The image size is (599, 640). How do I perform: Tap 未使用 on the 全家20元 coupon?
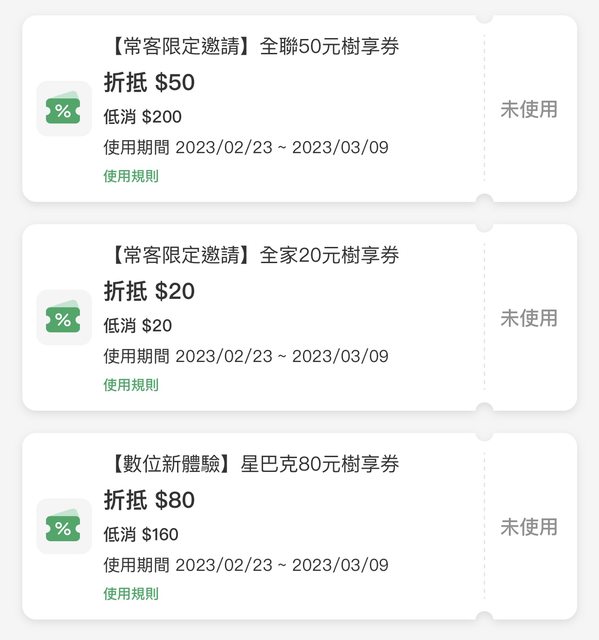(529, 318)
